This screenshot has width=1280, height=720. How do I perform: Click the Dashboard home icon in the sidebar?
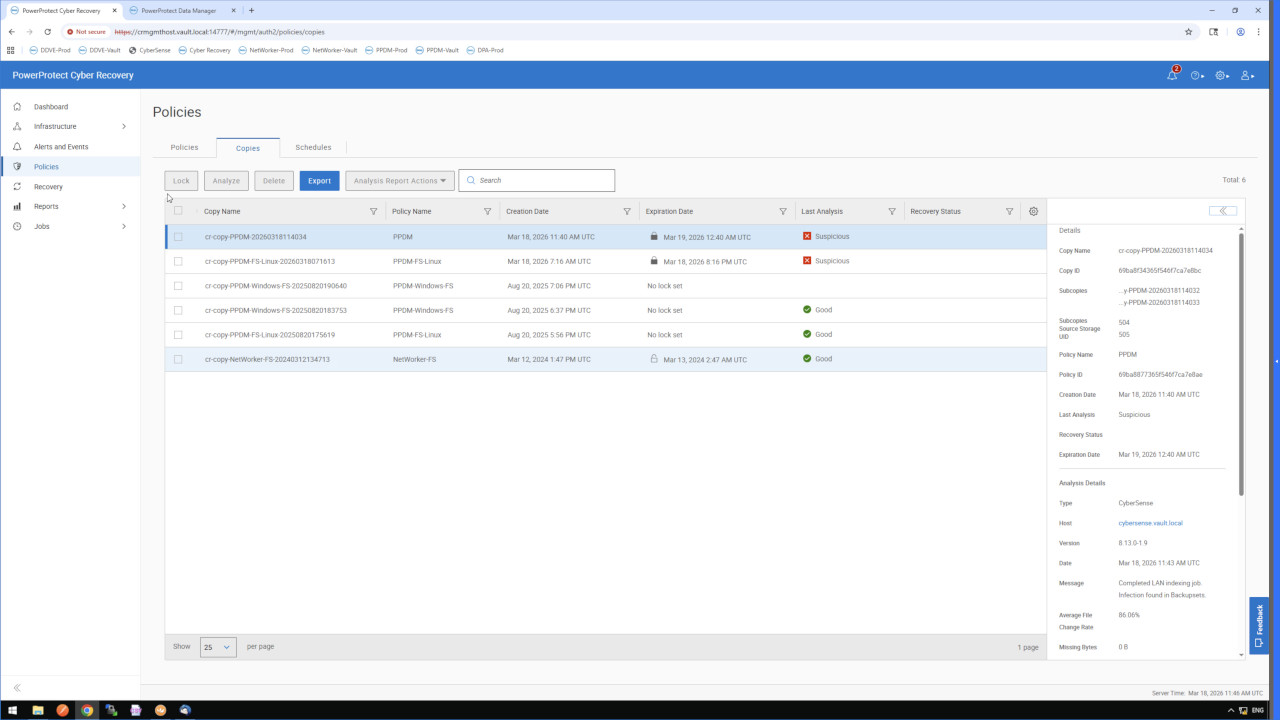pyautogui.click(x=17, y=107)
